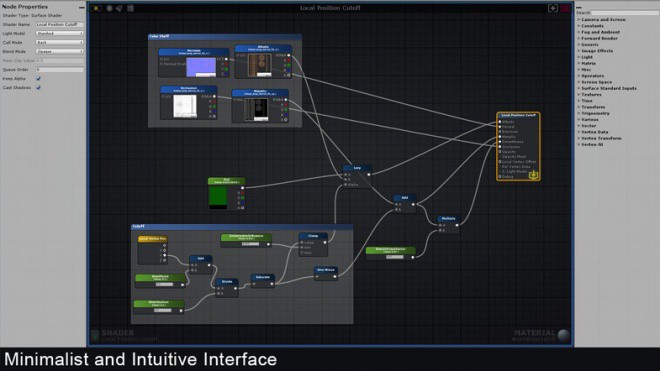Click the Shader Name input field
Image resolution: width=660 pixels, height=371 pixels.
pyautogui.click(x=59, y=24)
